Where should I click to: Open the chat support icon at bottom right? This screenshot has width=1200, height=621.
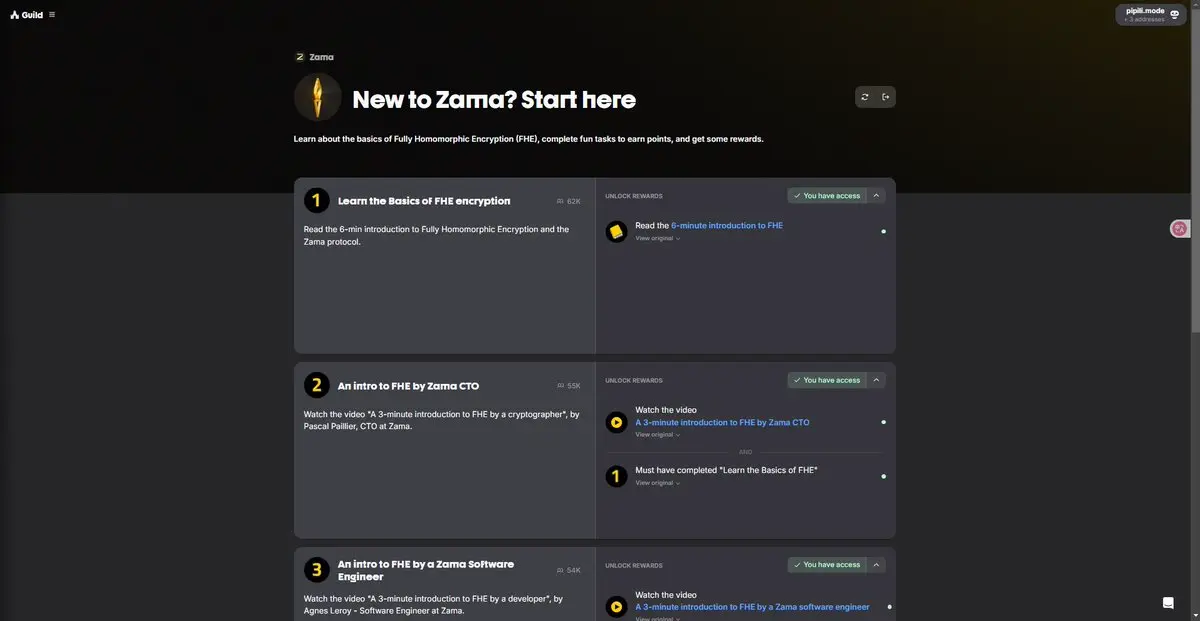1168,603
